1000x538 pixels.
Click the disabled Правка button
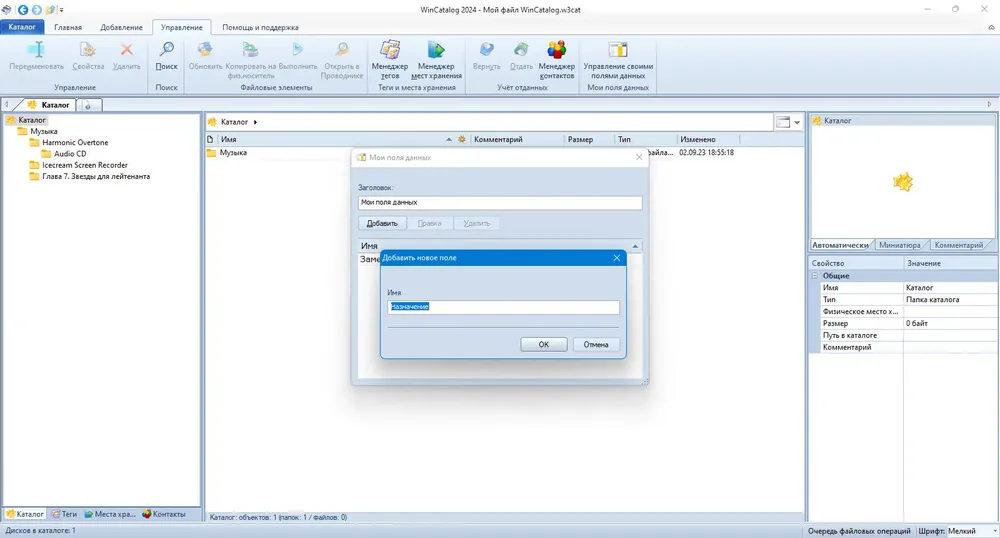point(429,223)
